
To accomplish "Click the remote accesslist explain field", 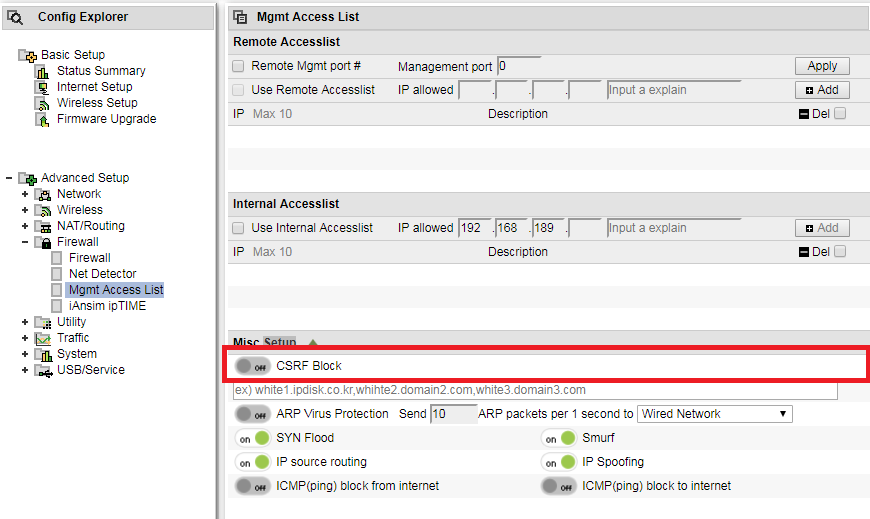I will (x=674, y=90).
